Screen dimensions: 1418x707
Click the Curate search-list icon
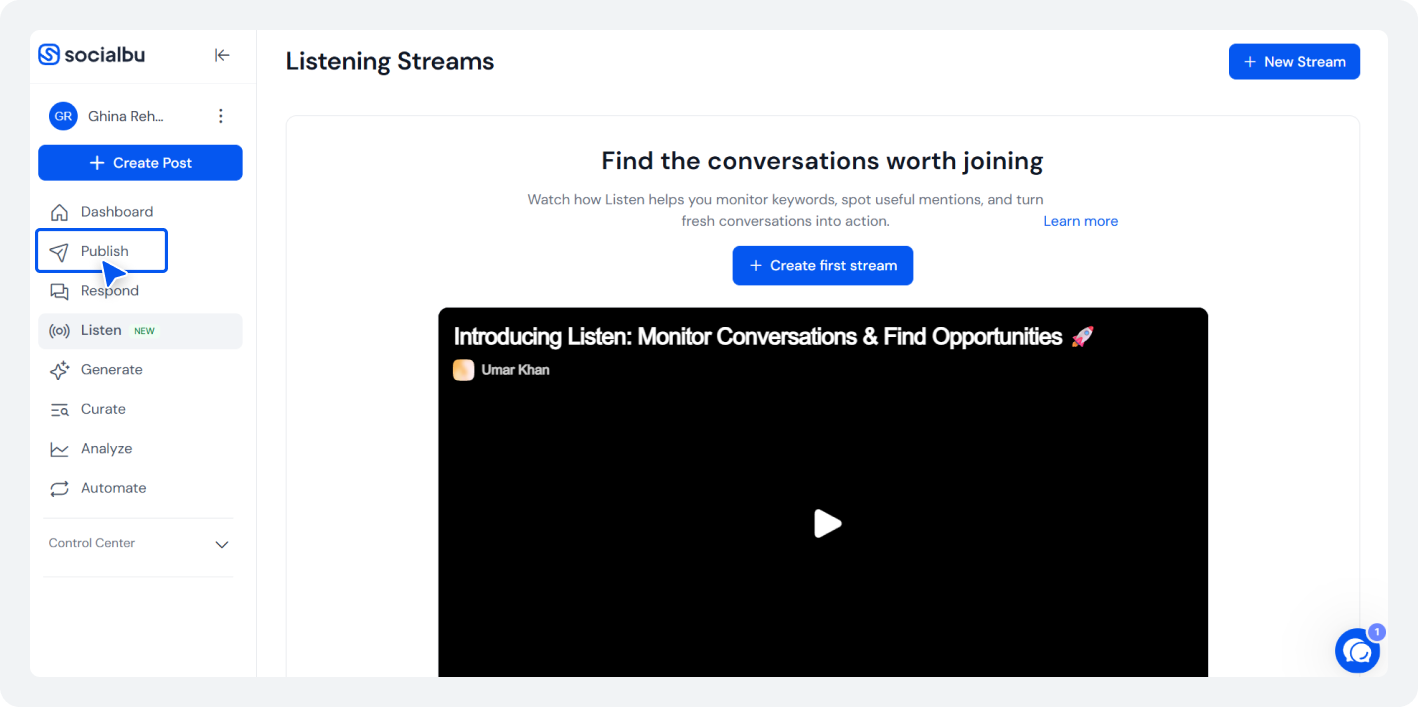(x=60, y=409)
